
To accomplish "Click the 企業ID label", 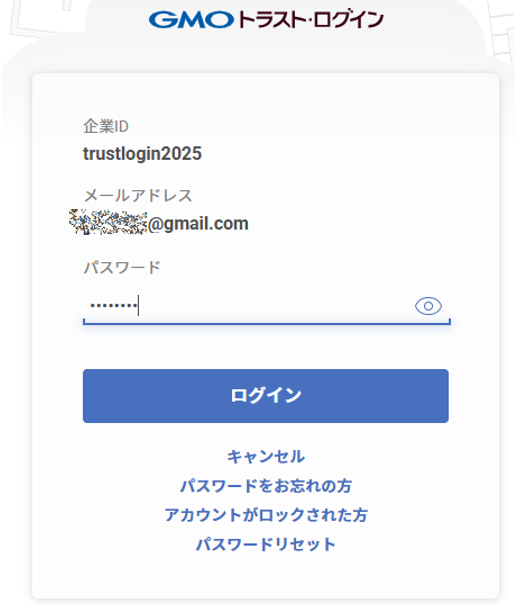I will coord(106,126).
